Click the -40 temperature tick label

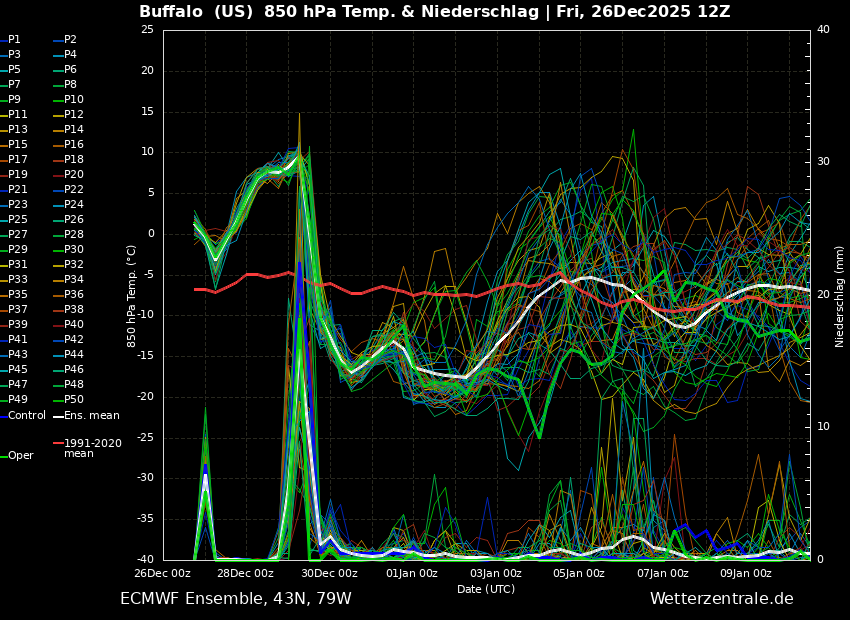pyautogui.click(x=146, y=560)
